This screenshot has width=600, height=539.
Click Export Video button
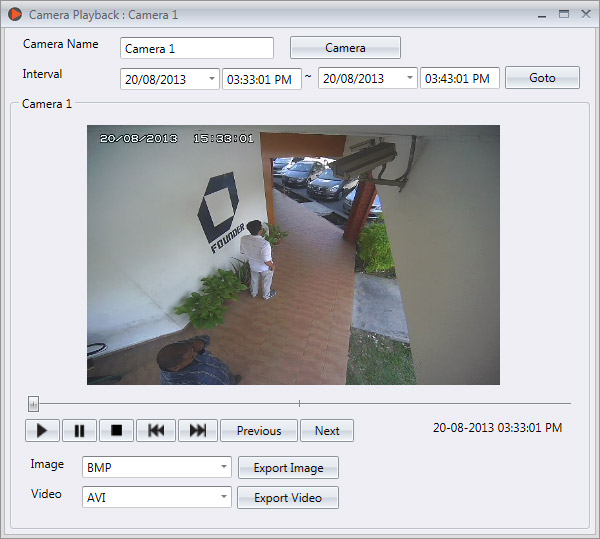[x=288, y=498]
